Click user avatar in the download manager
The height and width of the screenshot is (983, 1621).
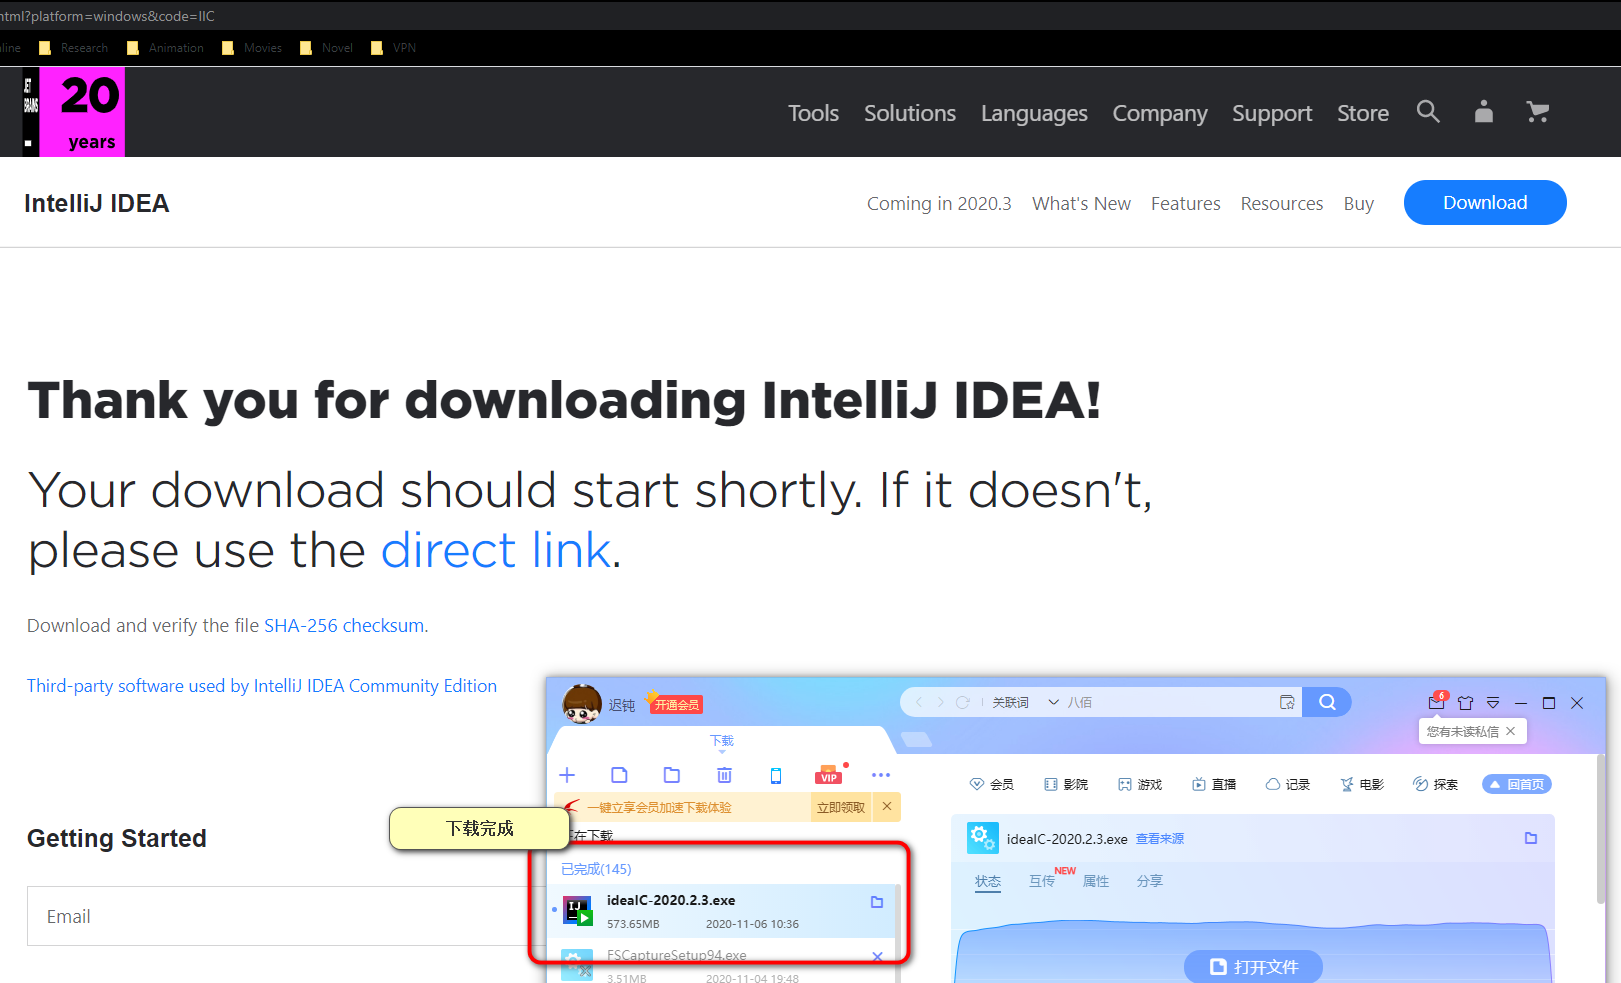tap(582, 704)
